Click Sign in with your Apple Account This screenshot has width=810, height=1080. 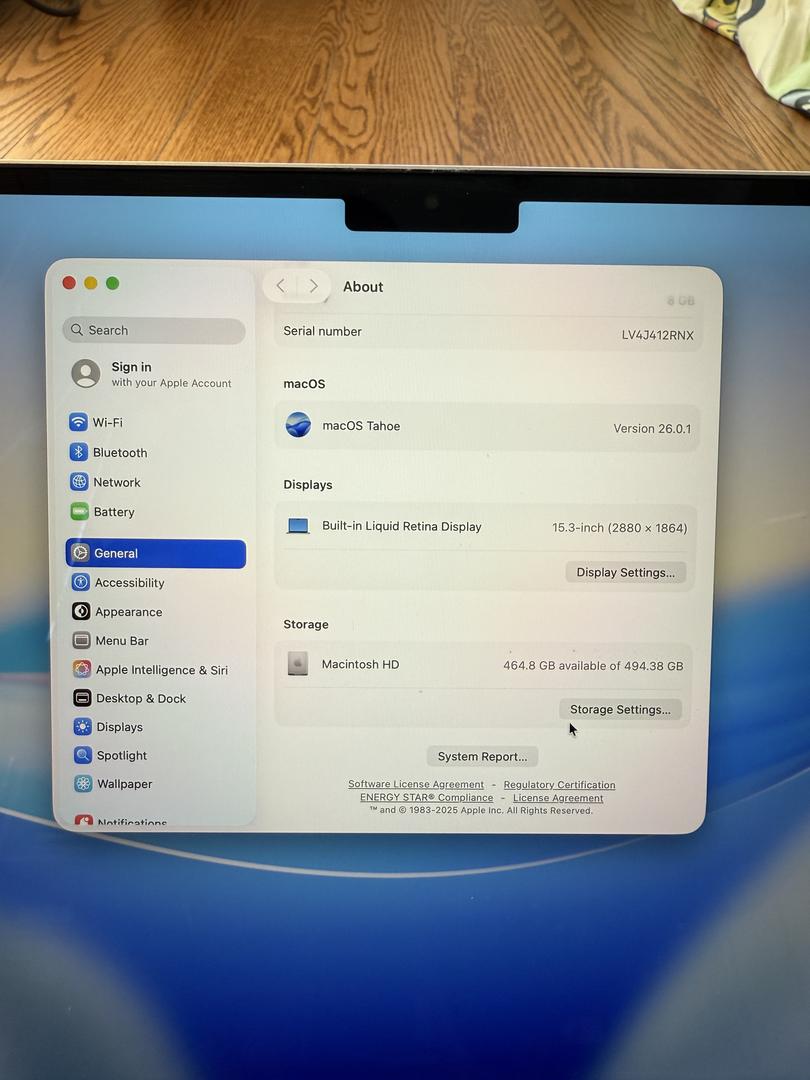[x=152, y=374]
